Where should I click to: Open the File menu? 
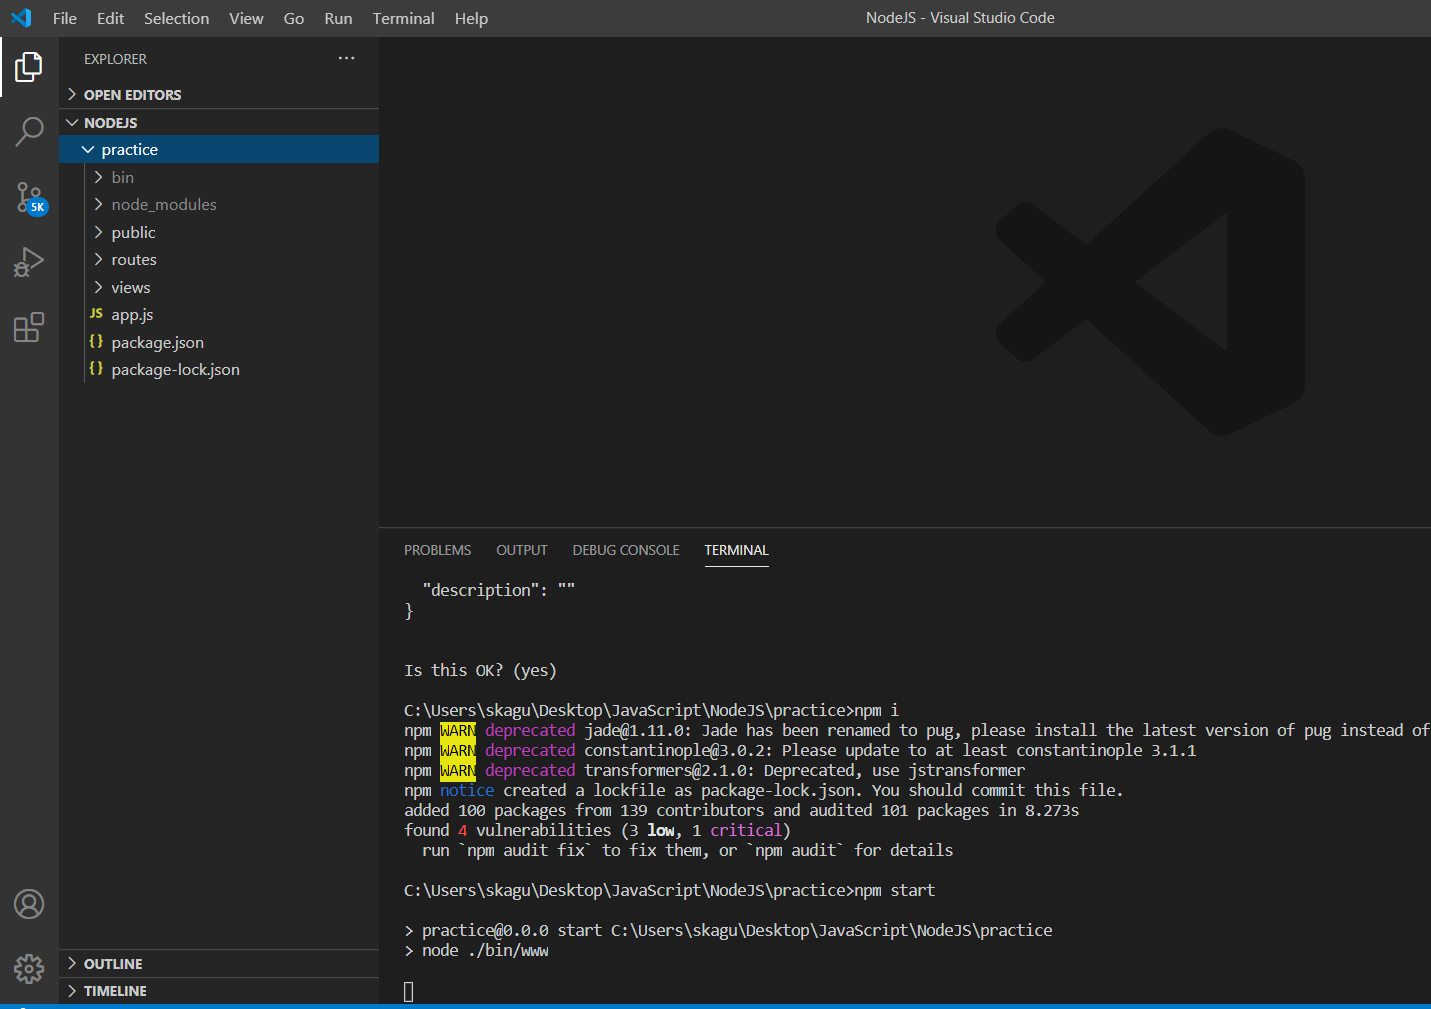pos(65,18)
